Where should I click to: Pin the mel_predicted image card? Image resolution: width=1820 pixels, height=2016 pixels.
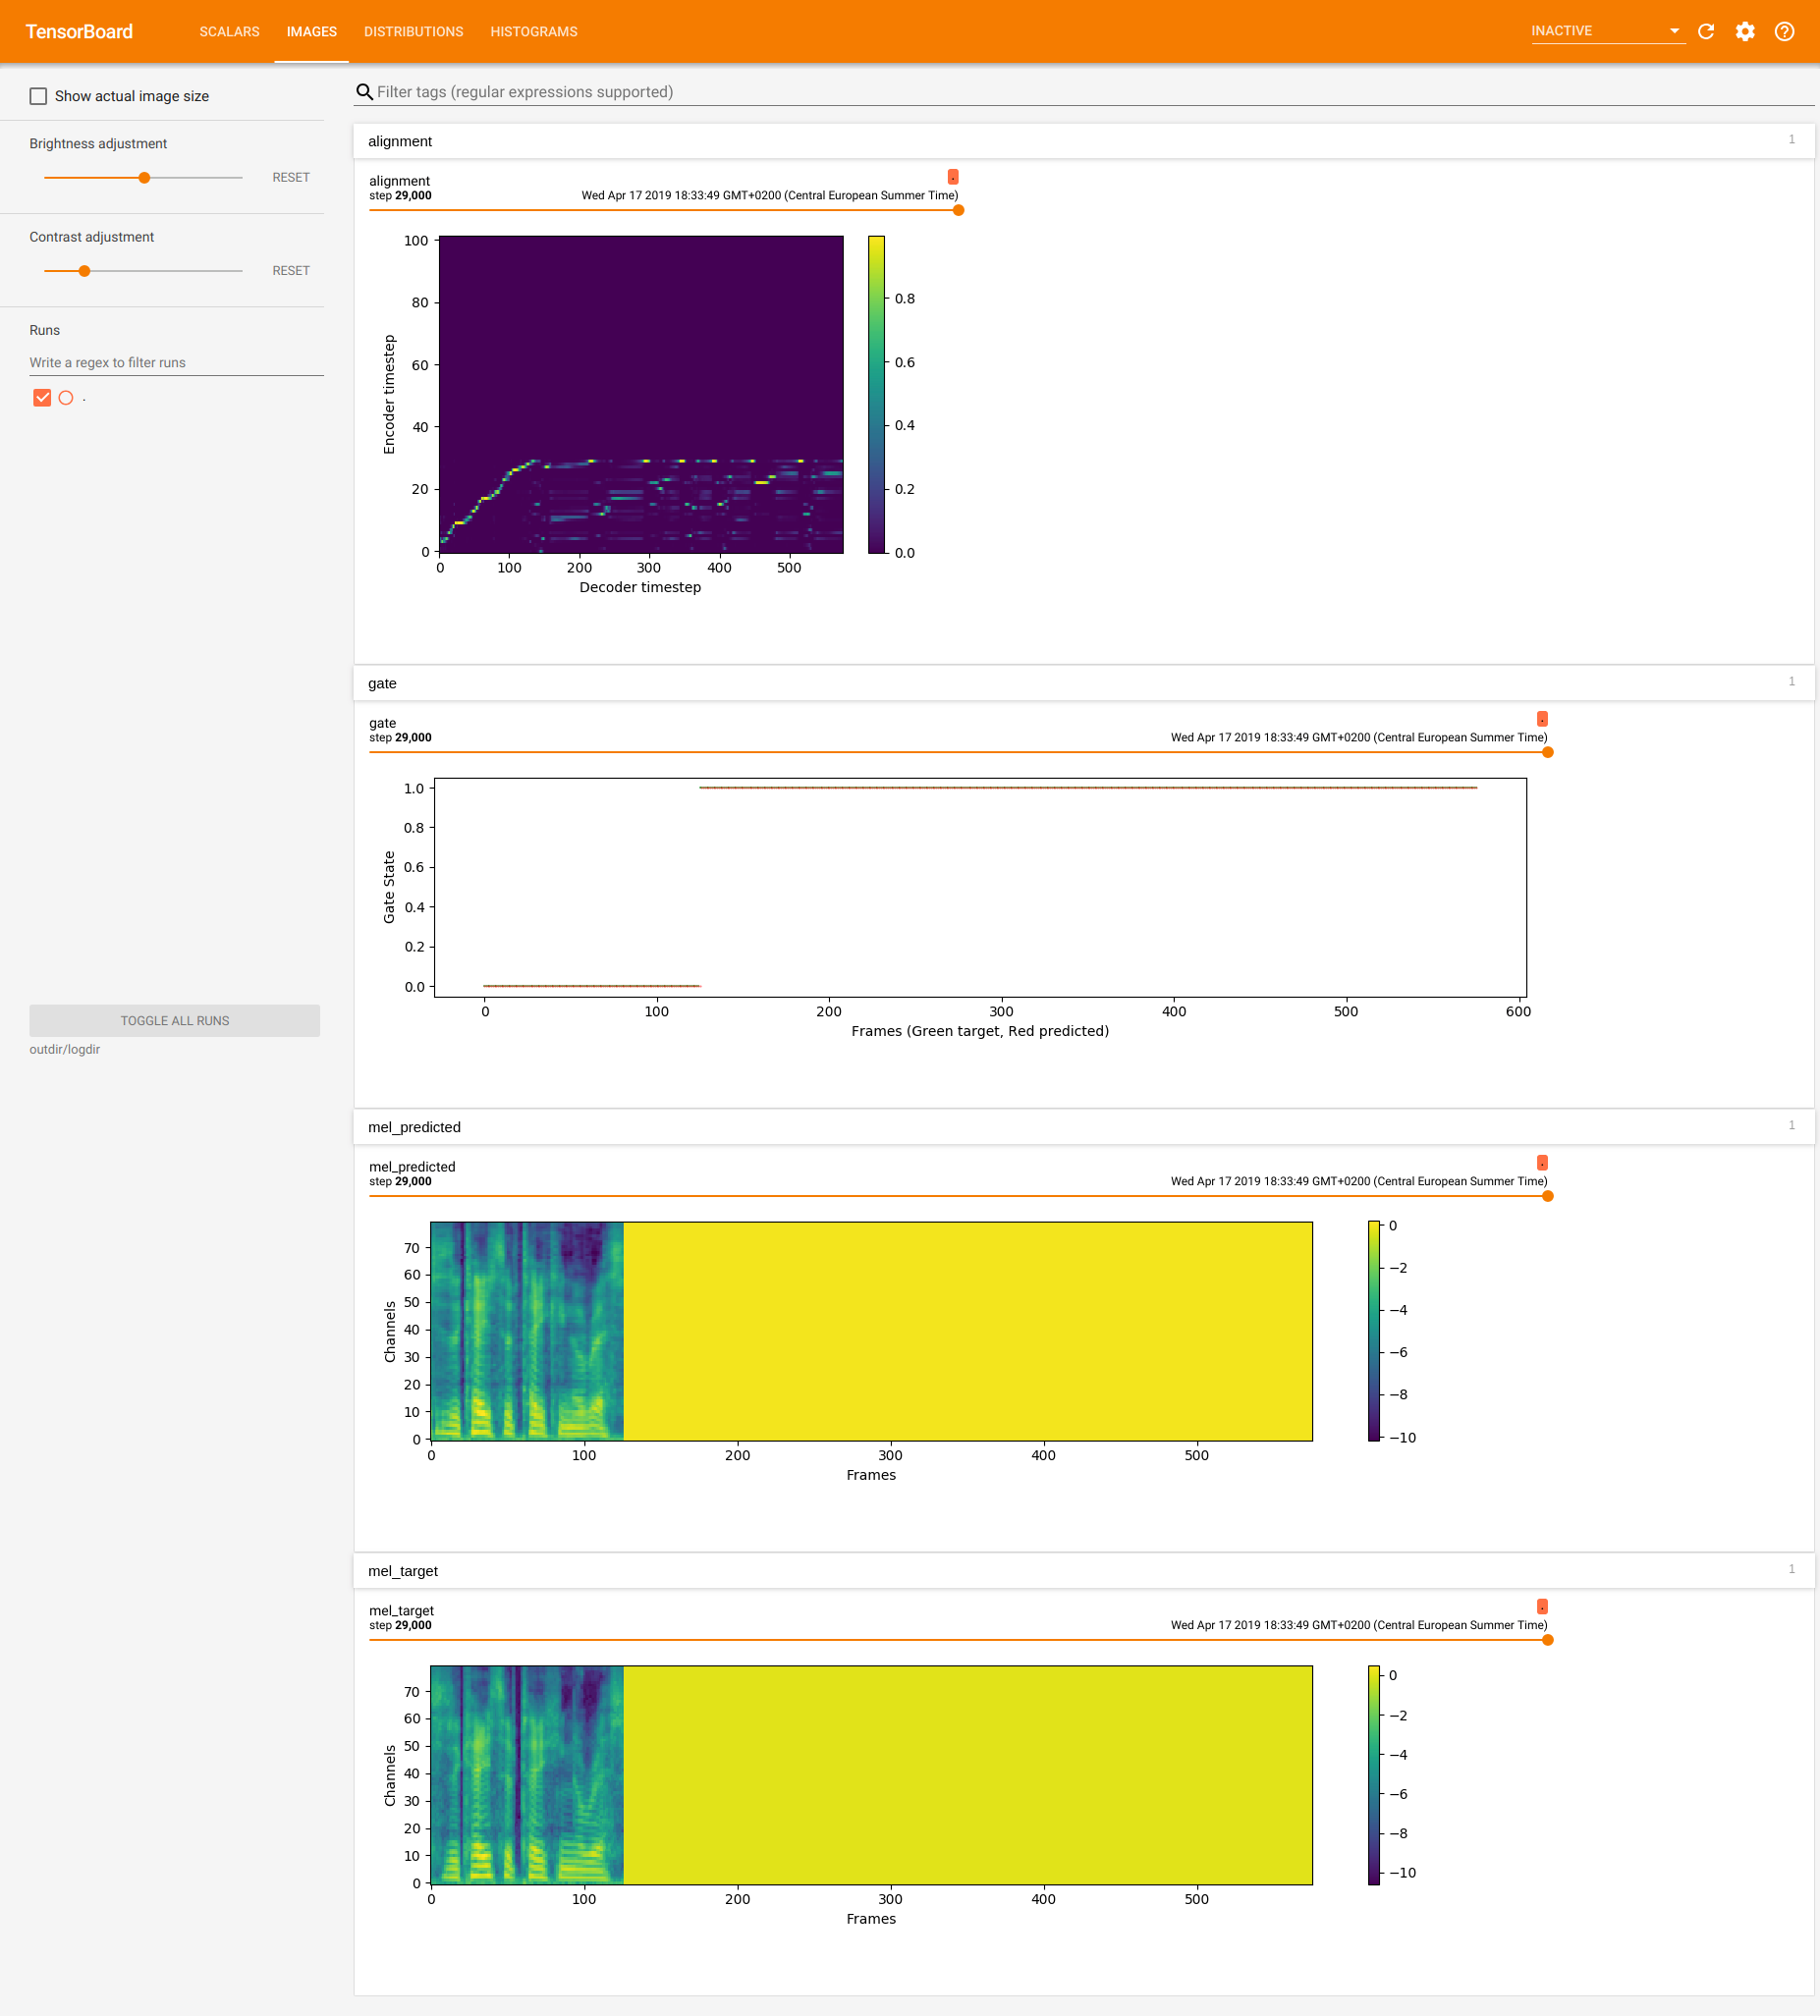click(1541, 1162)
